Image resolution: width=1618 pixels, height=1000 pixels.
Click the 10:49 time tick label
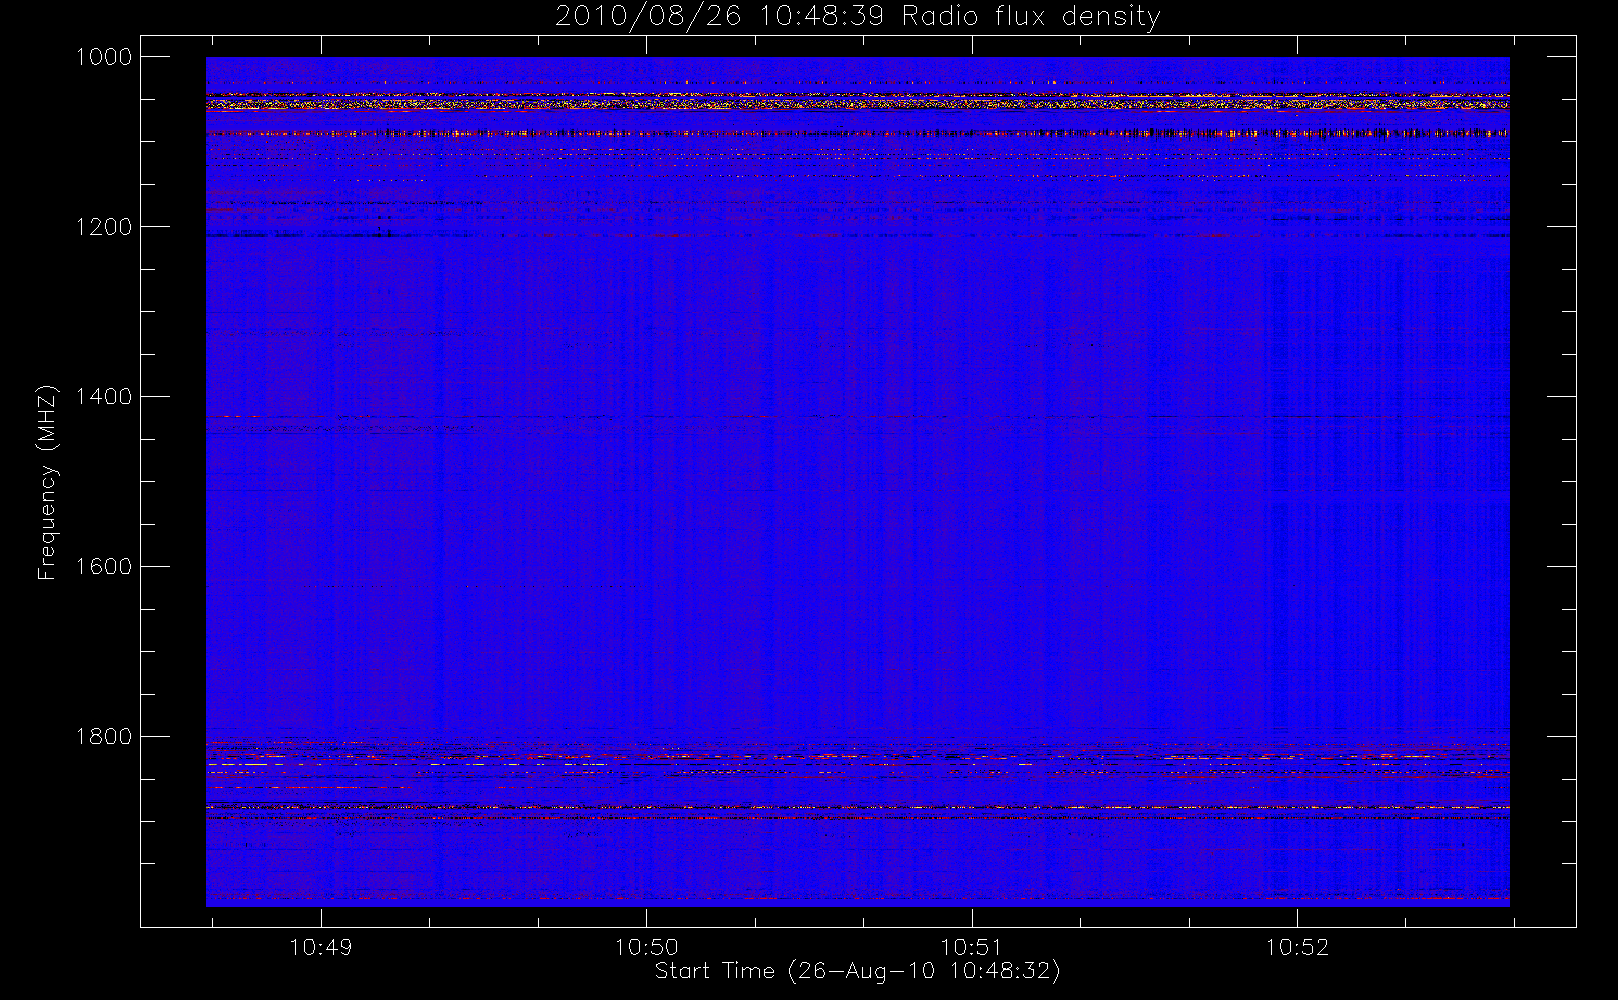click(x=321, y=947)
